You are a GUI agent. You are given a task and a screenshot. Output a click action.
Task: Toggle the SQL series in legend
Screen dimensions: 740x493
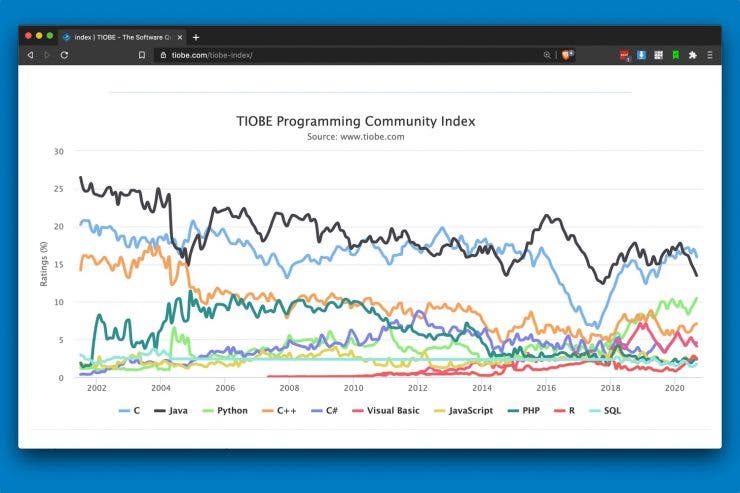(605, 411)
